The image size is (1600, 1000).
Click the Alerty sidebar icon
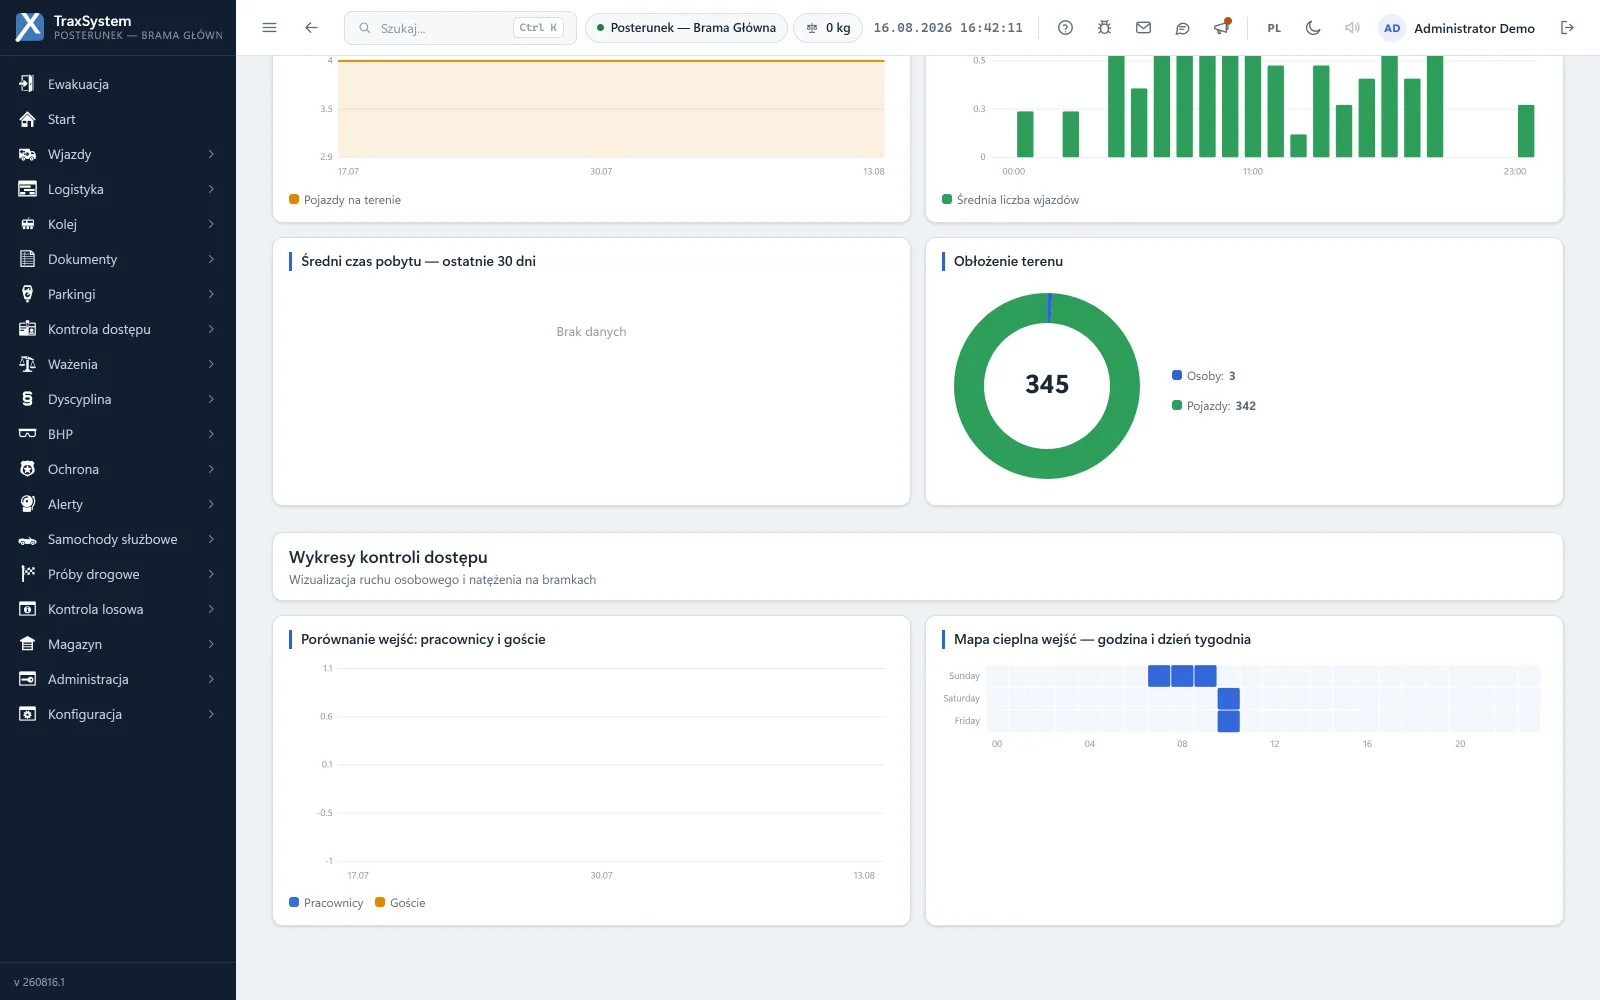[28, 504]
